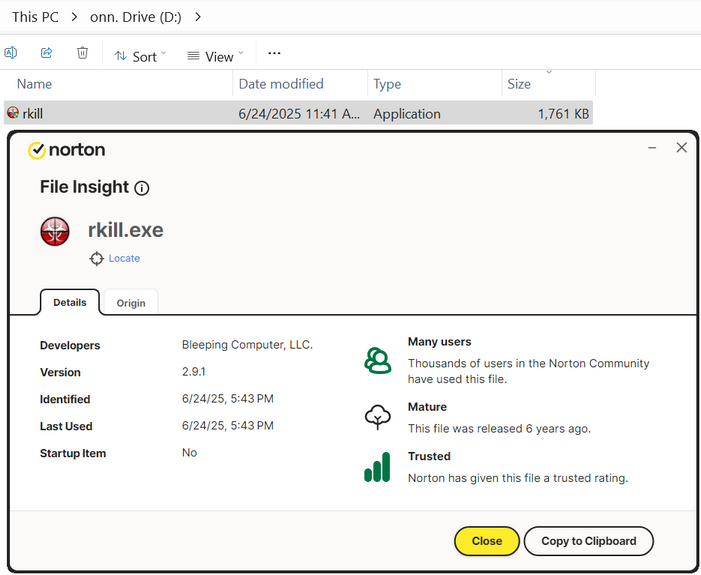This screenshot has width=701, height=575.
Task: Click the Mature heading text
Action: coord(427,407)
